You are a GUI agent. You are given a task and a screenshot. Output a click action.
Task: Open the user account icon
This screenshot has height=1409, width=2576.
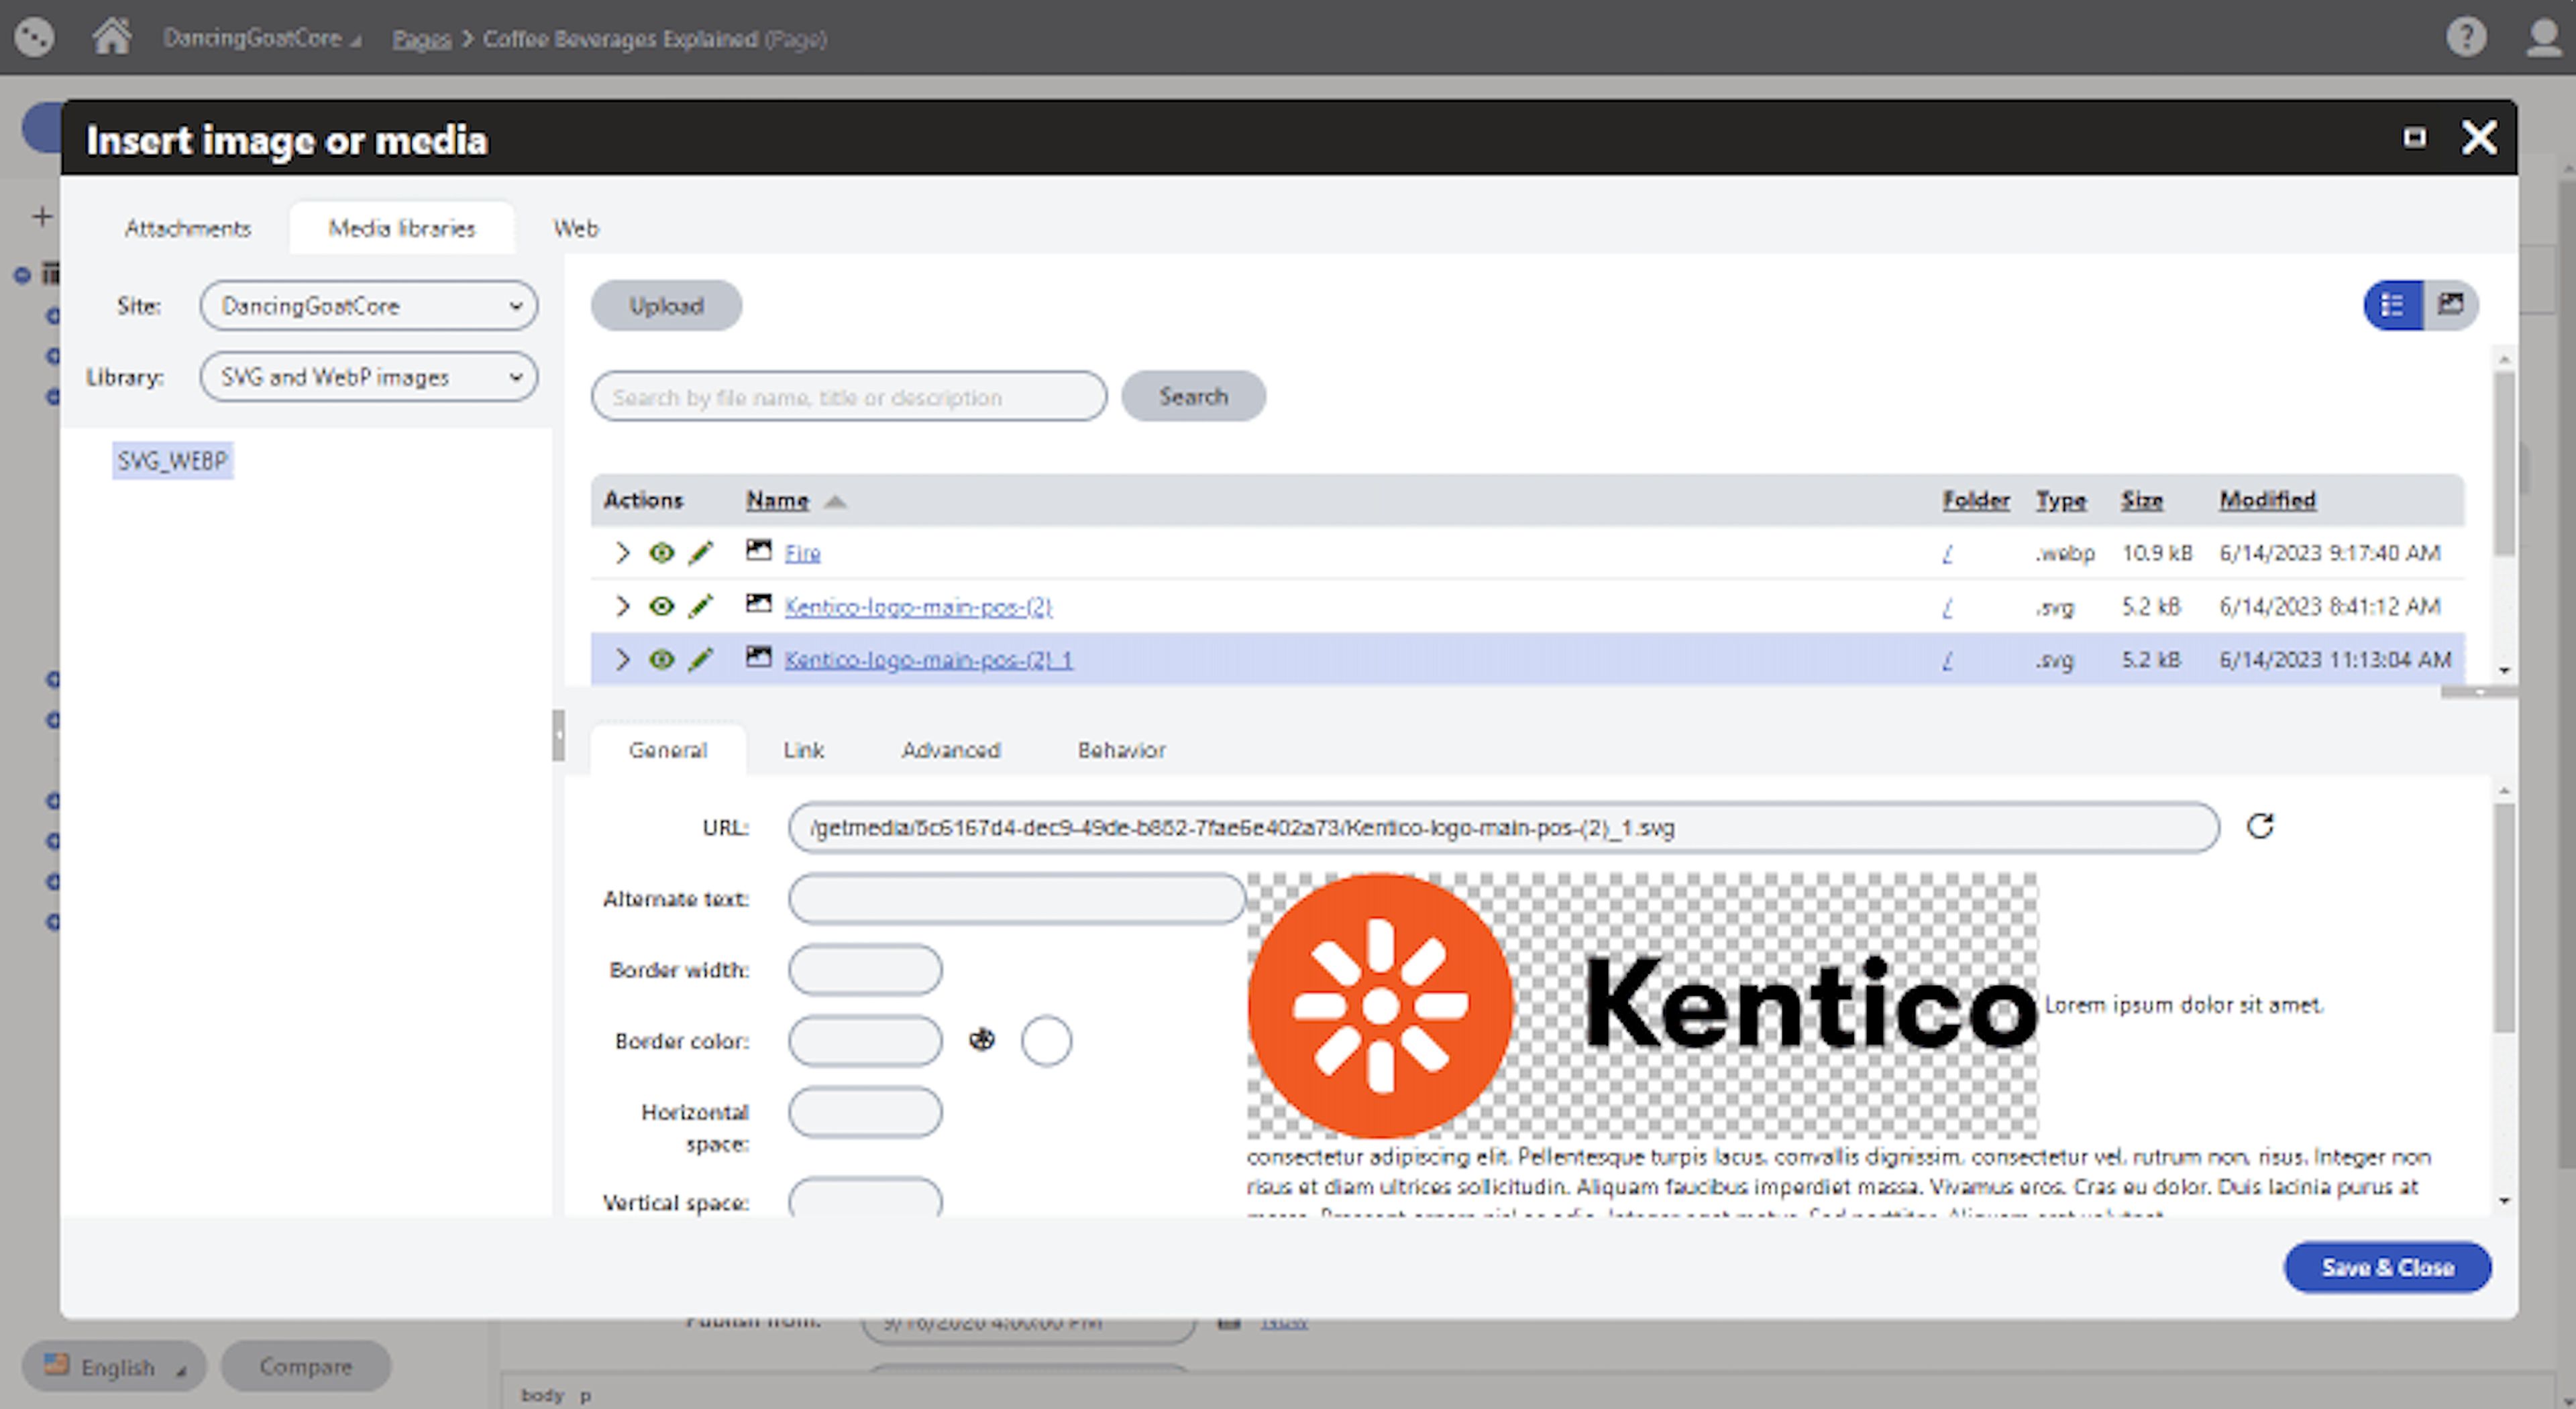(x=2543, y=37)
